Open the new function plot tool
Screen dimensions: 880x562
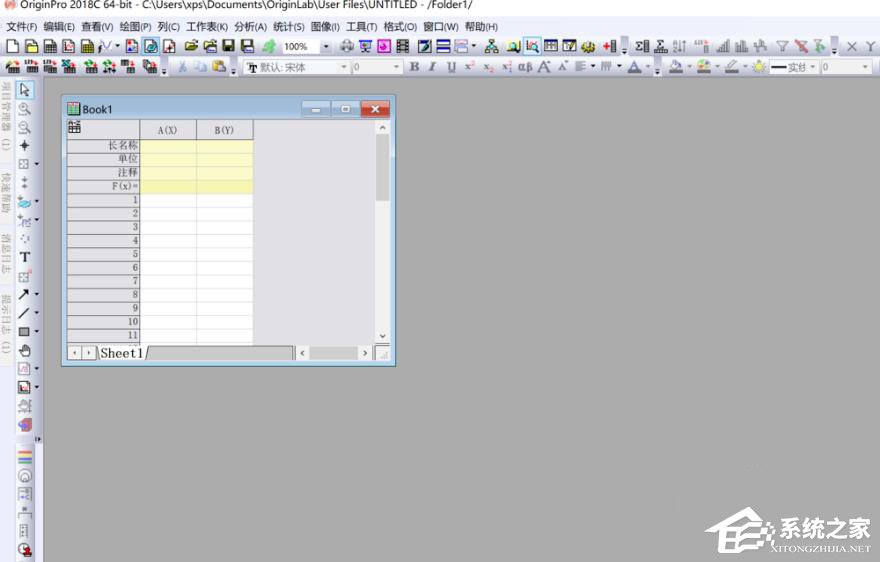coord(105,47)
